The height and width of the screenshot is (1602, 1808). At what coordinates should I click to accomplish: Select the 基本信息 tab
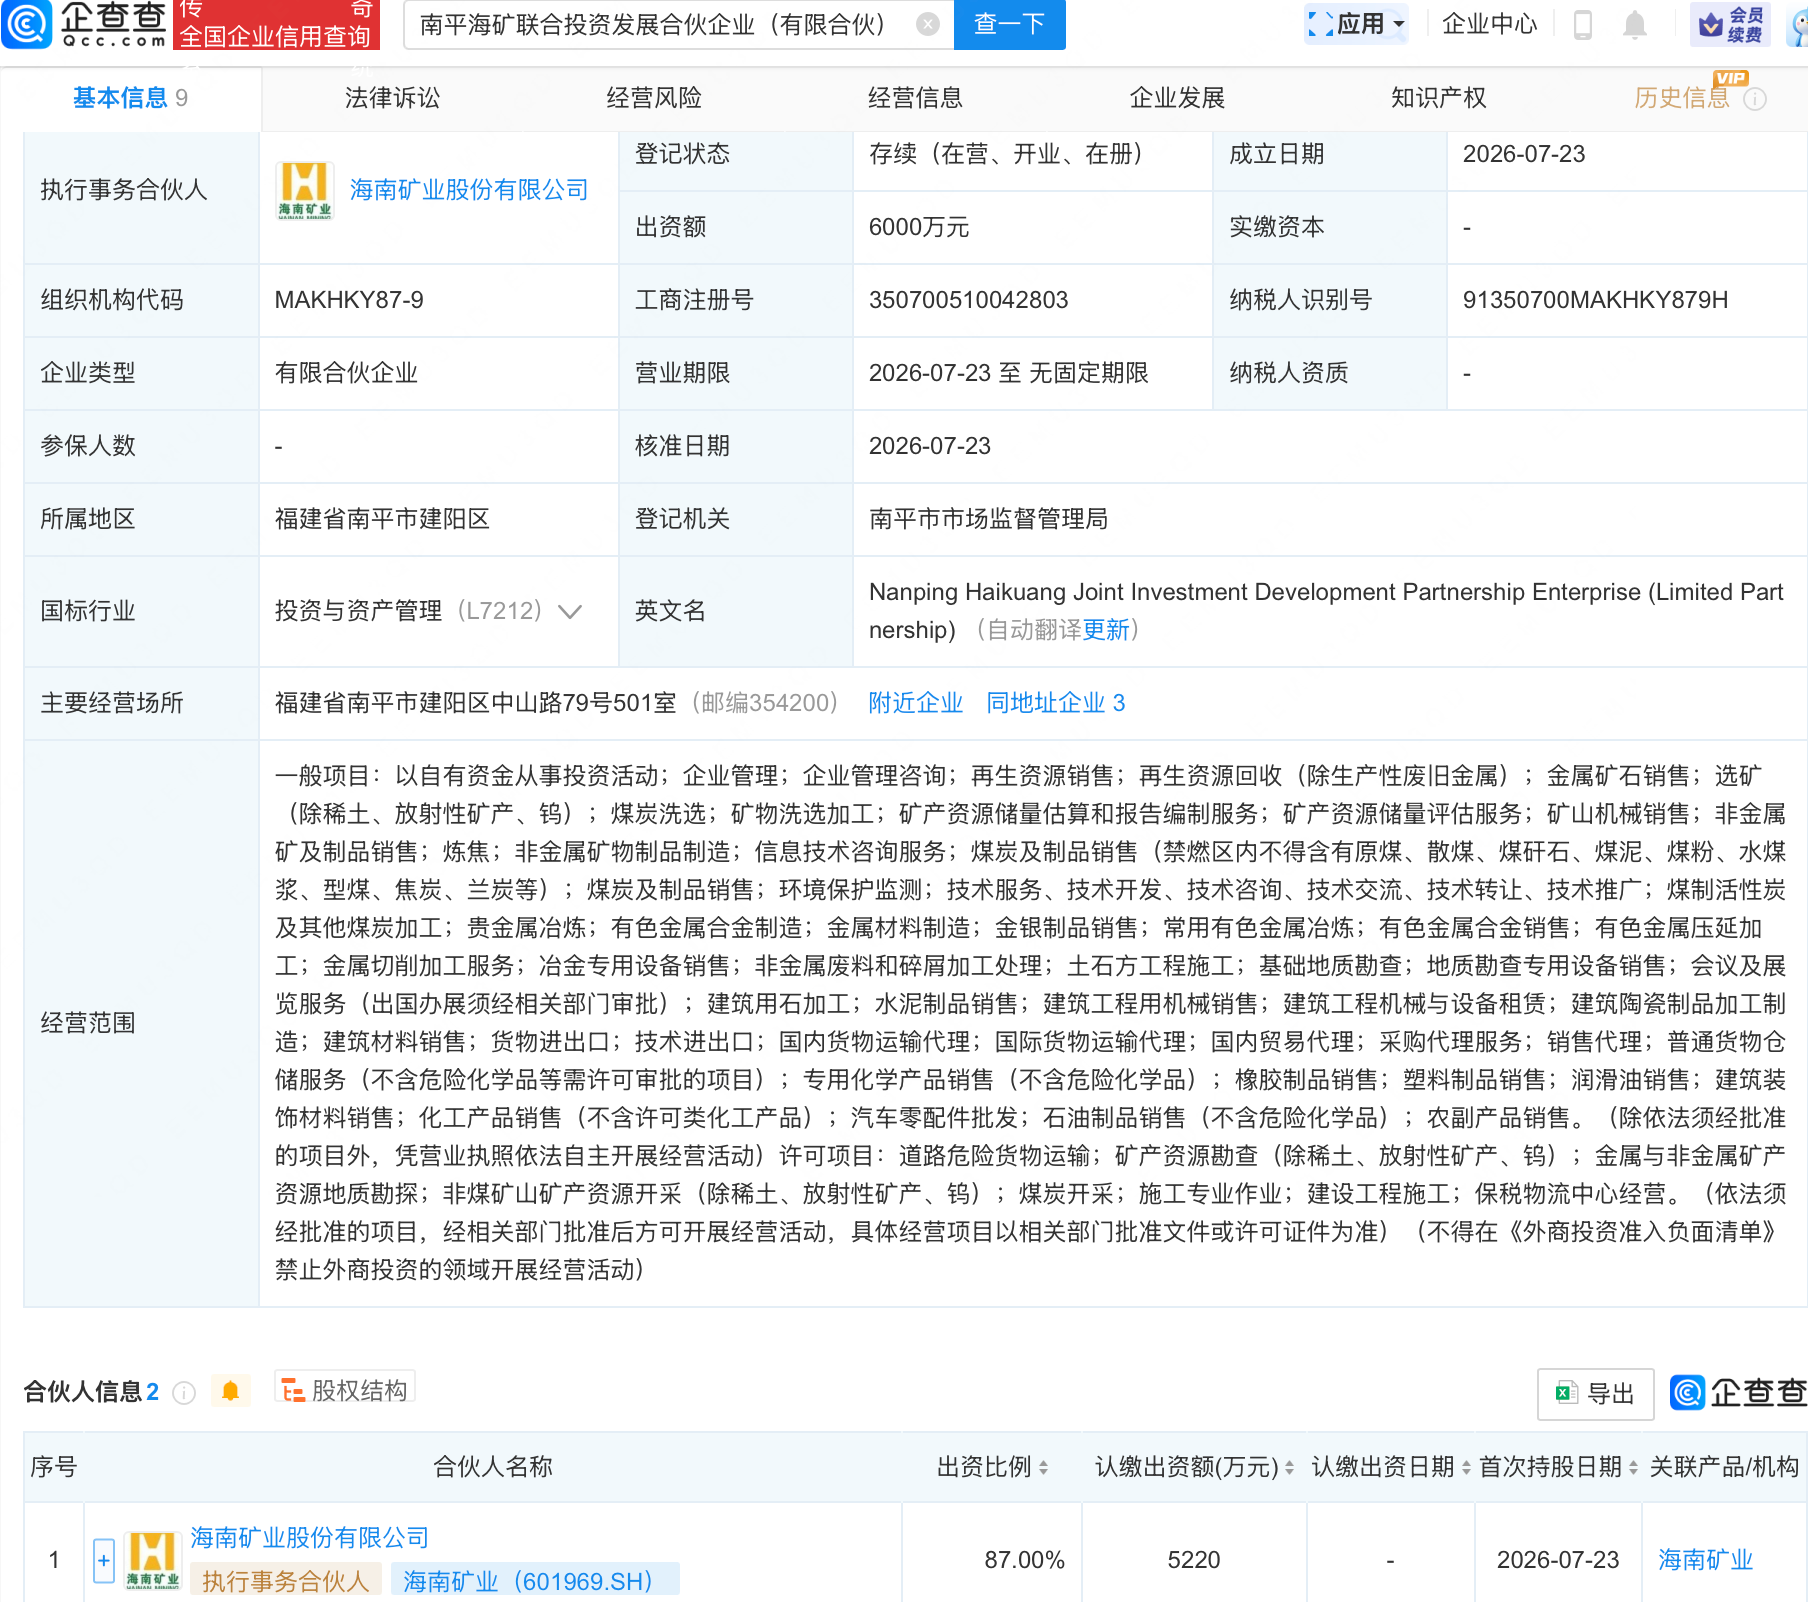coord(130,98)
